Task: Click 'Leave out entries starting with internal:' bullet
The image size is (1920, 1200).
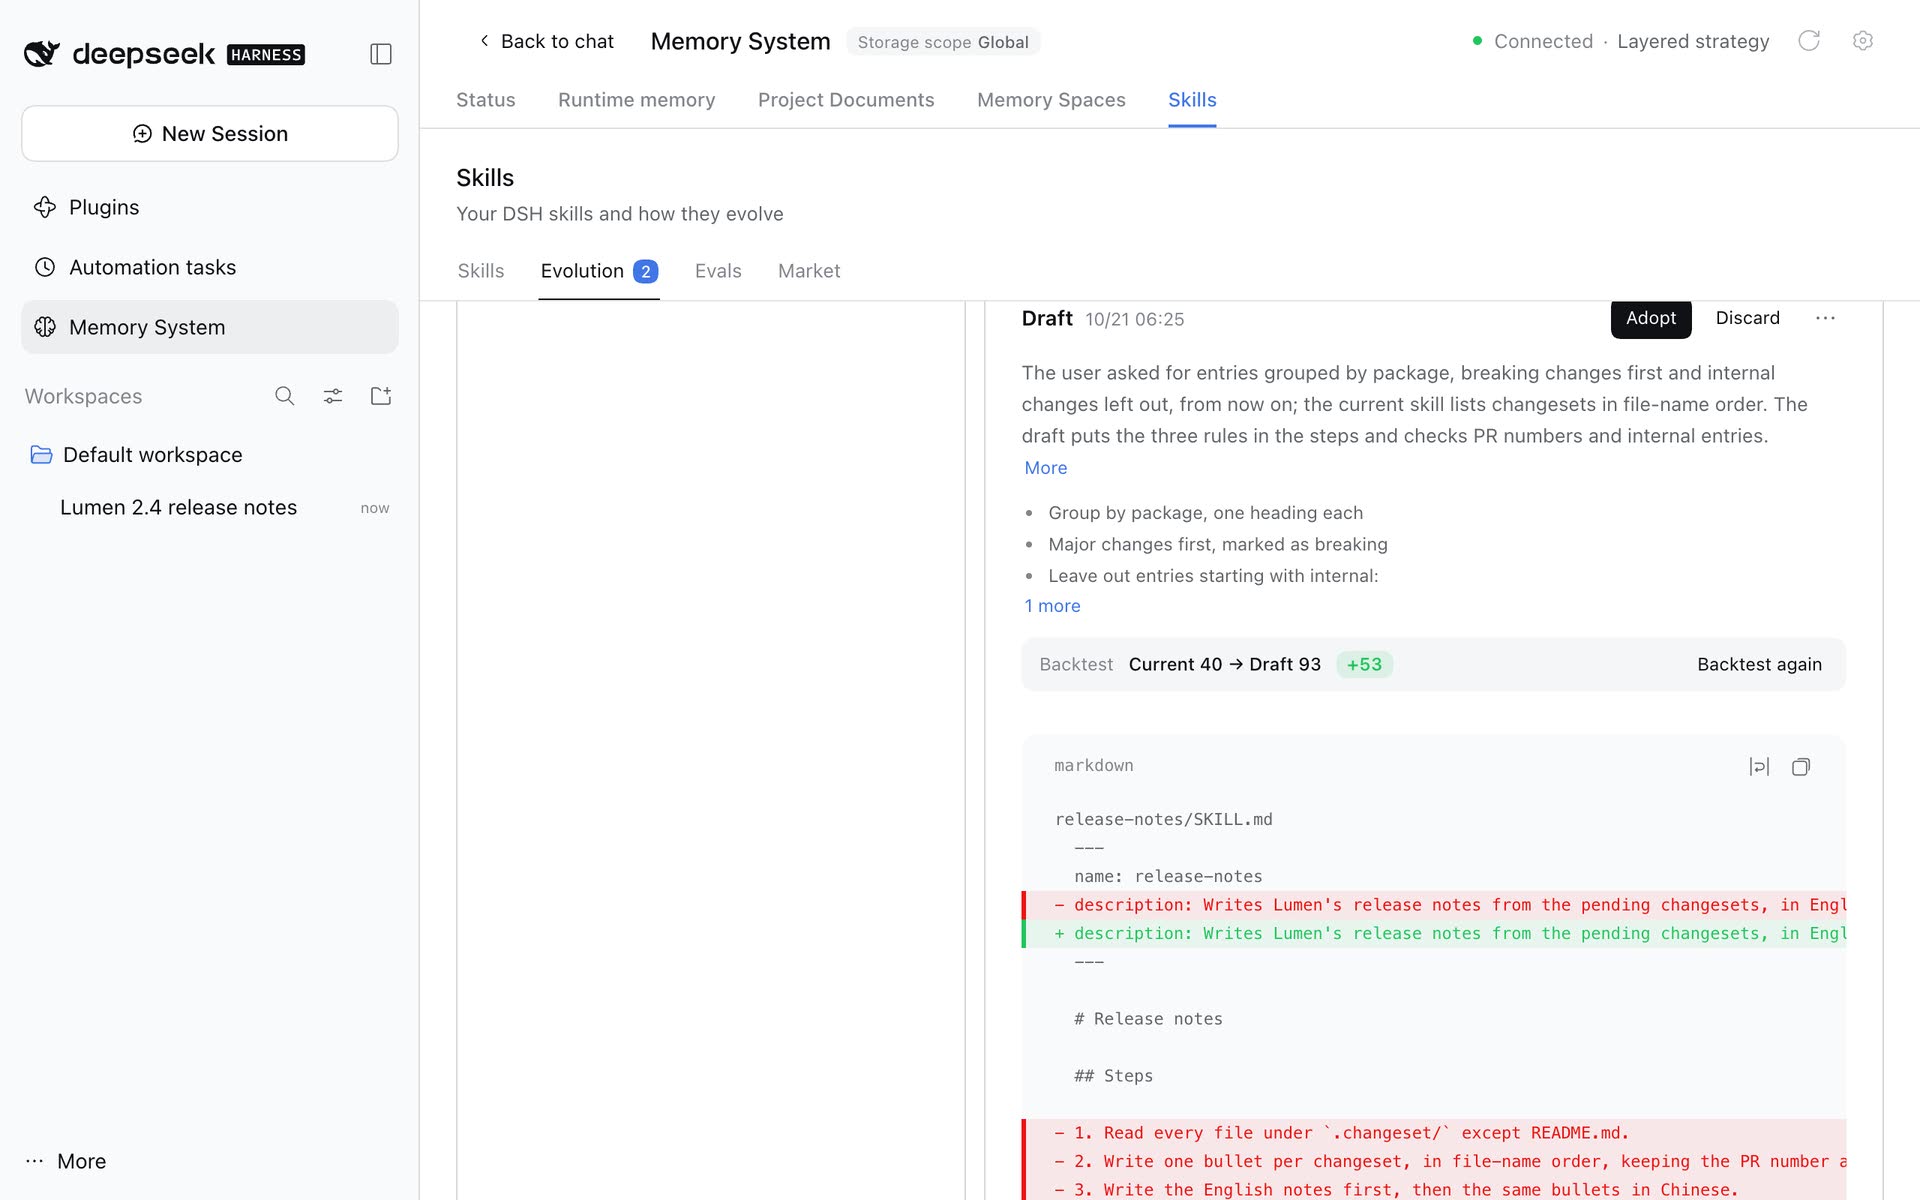Action: (1213, 576)
